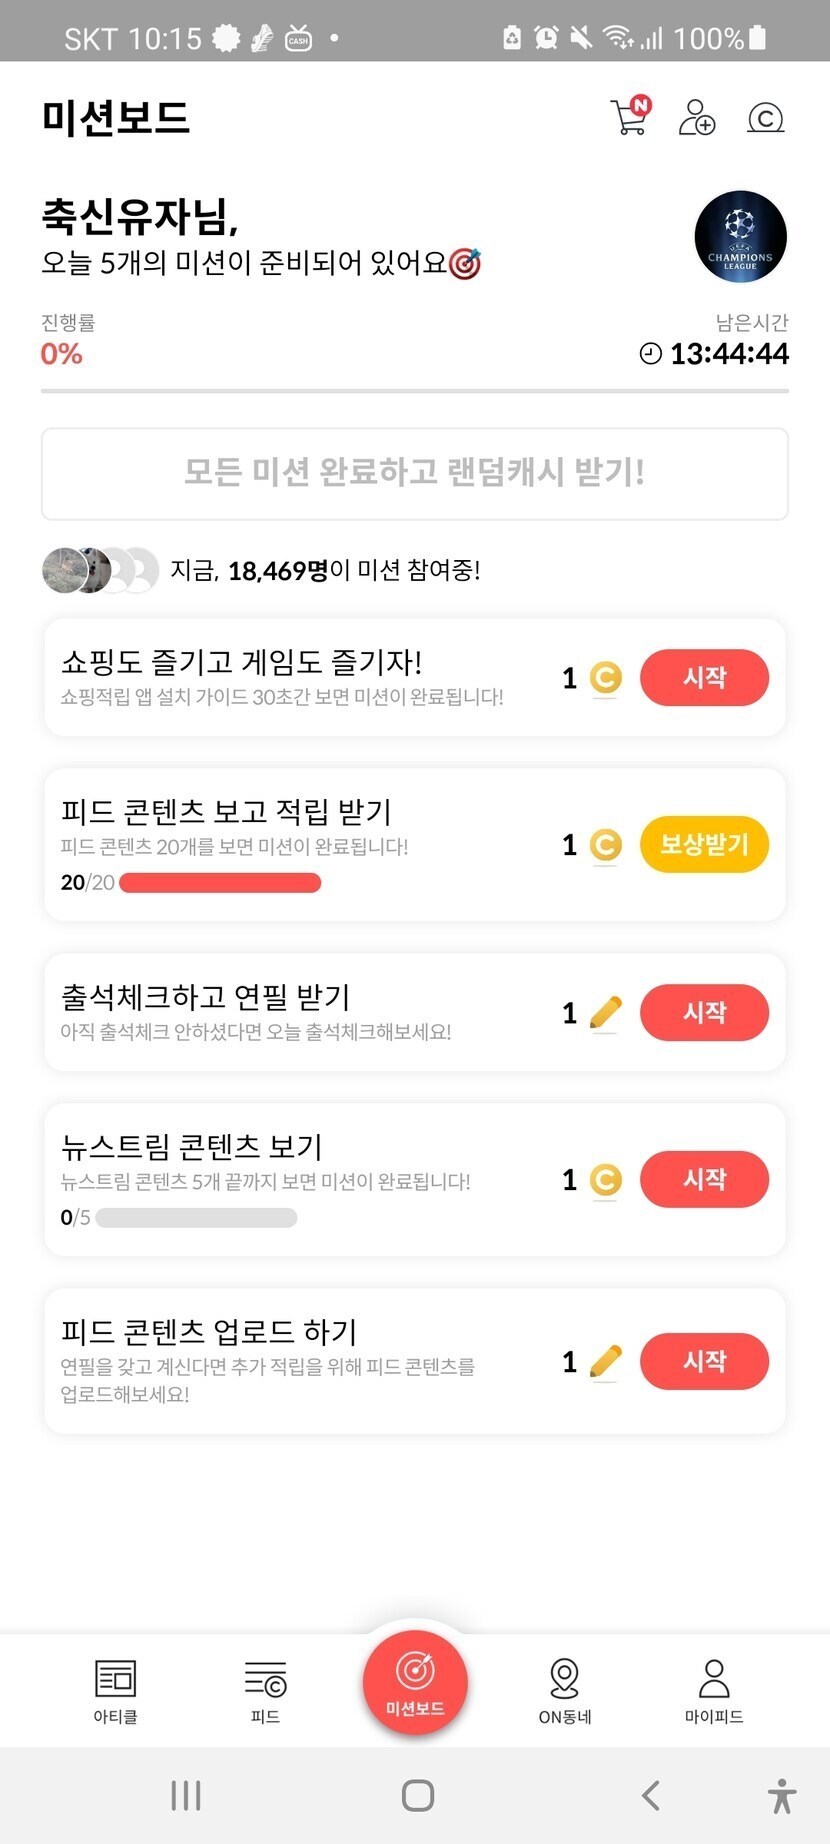Tap the Champions League profile picture
Image resolution: width=830 pixels, height=1844 pixels.
point(740,237)
